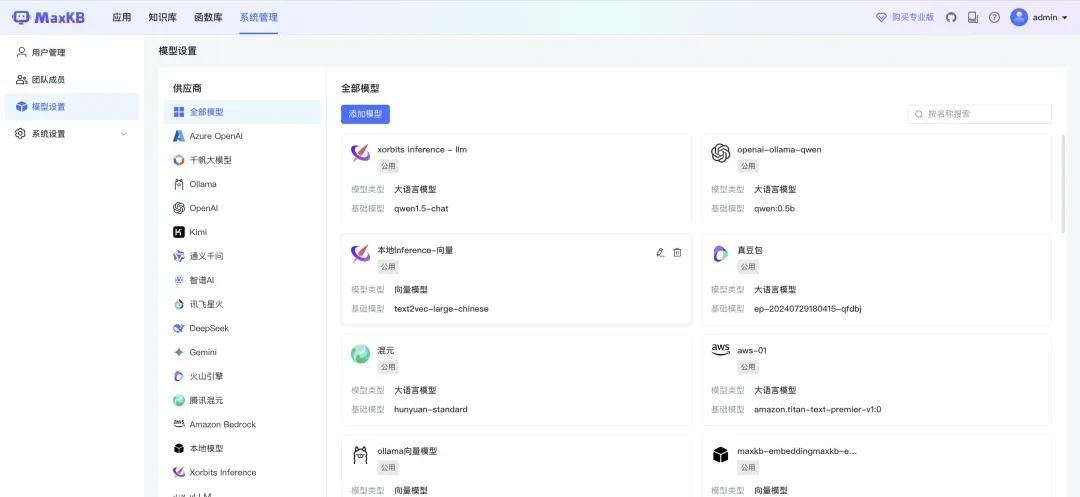Screen dimensions: 1080x497
Task: Select the Kimi provider
Action: 242,232
